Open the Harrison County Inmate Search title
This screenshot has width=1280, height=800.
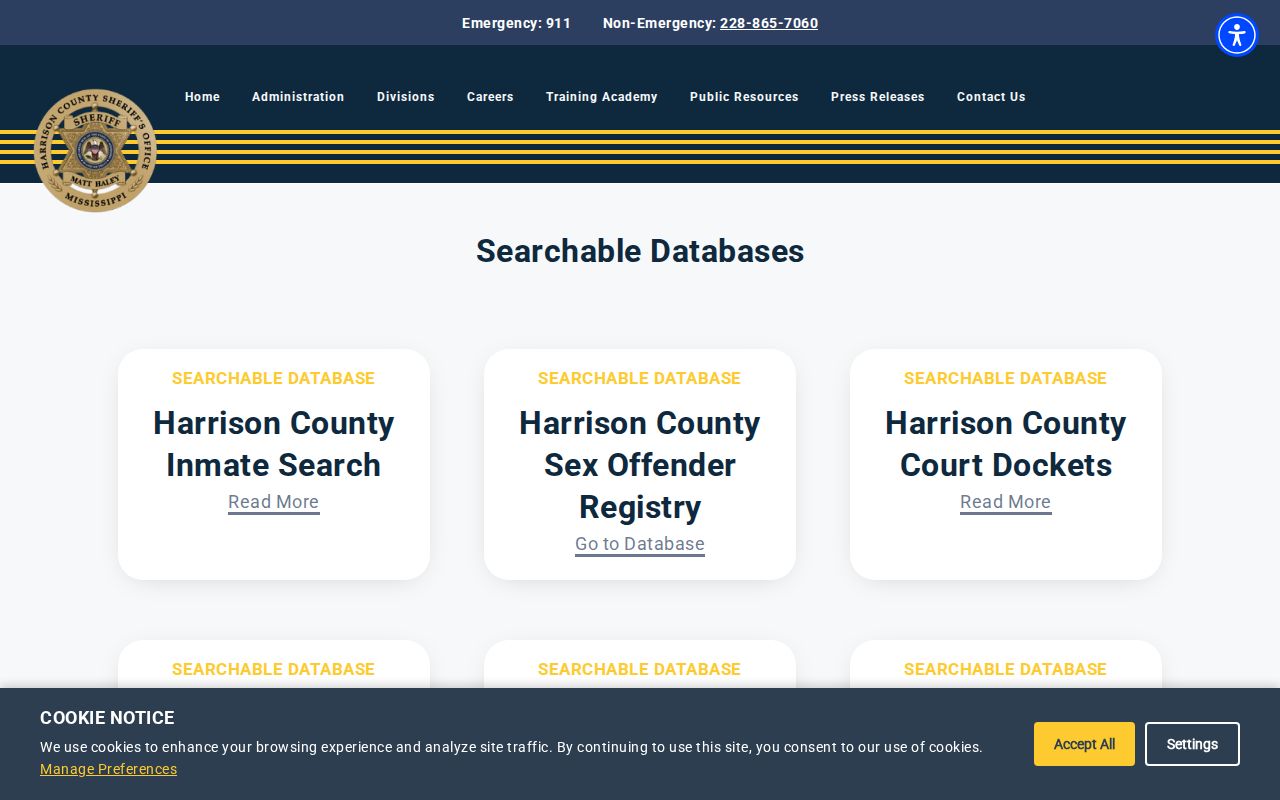273,444
